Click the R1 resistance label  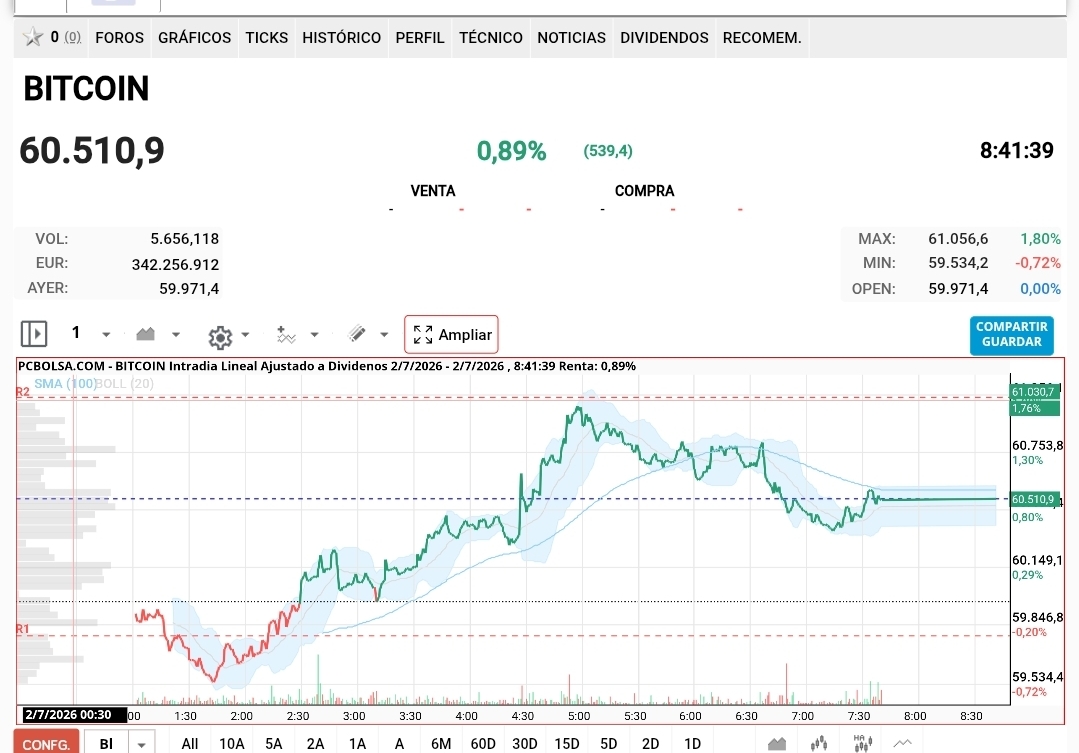tap(23, 629)
